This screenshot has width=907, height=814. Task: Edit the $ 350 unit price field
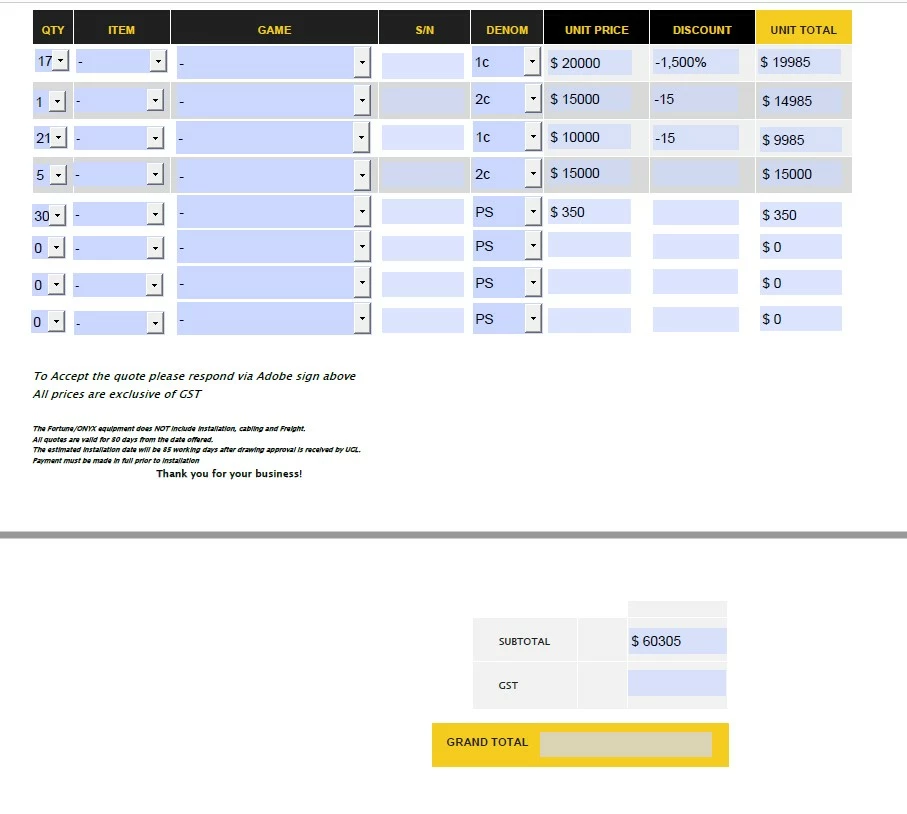[x=589, y=212]
